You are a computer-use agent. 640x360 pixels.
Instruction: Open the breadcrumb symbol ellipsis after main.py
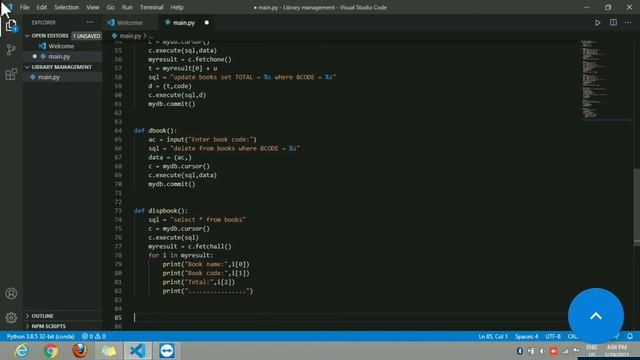(x=151, y=36)
